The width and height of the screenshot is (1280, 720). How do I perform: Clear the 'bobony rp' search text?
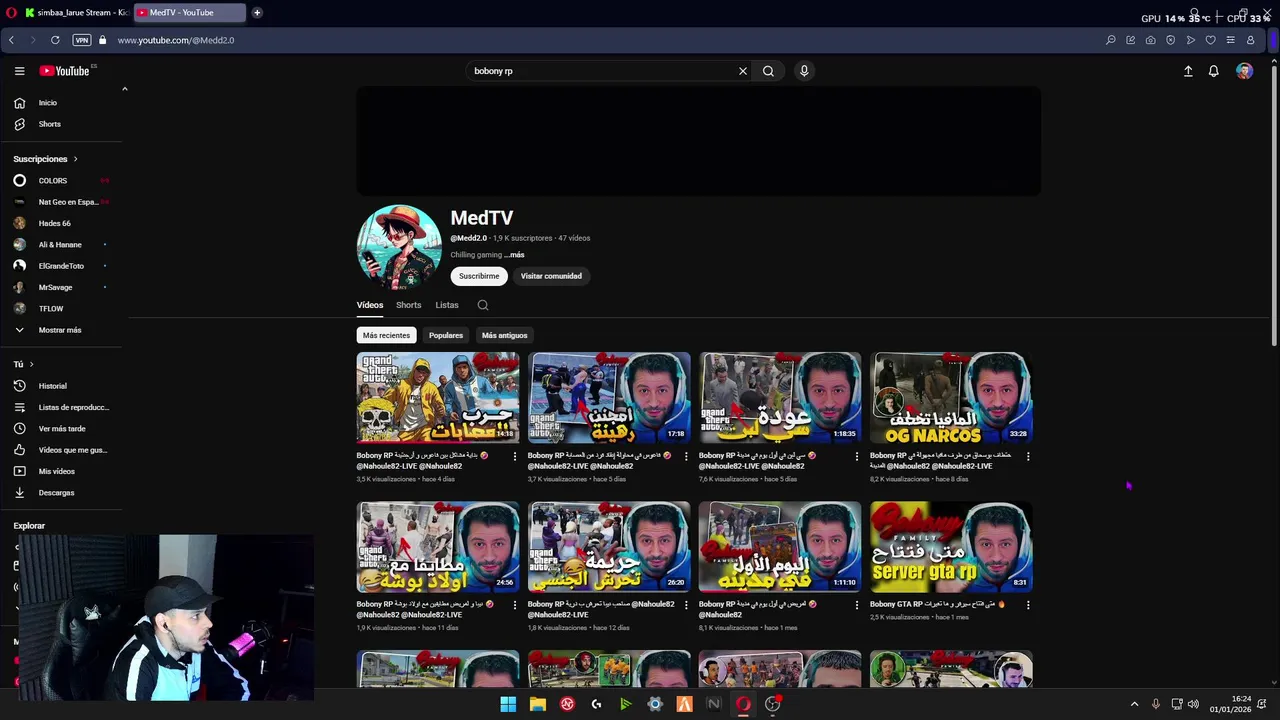743,71
